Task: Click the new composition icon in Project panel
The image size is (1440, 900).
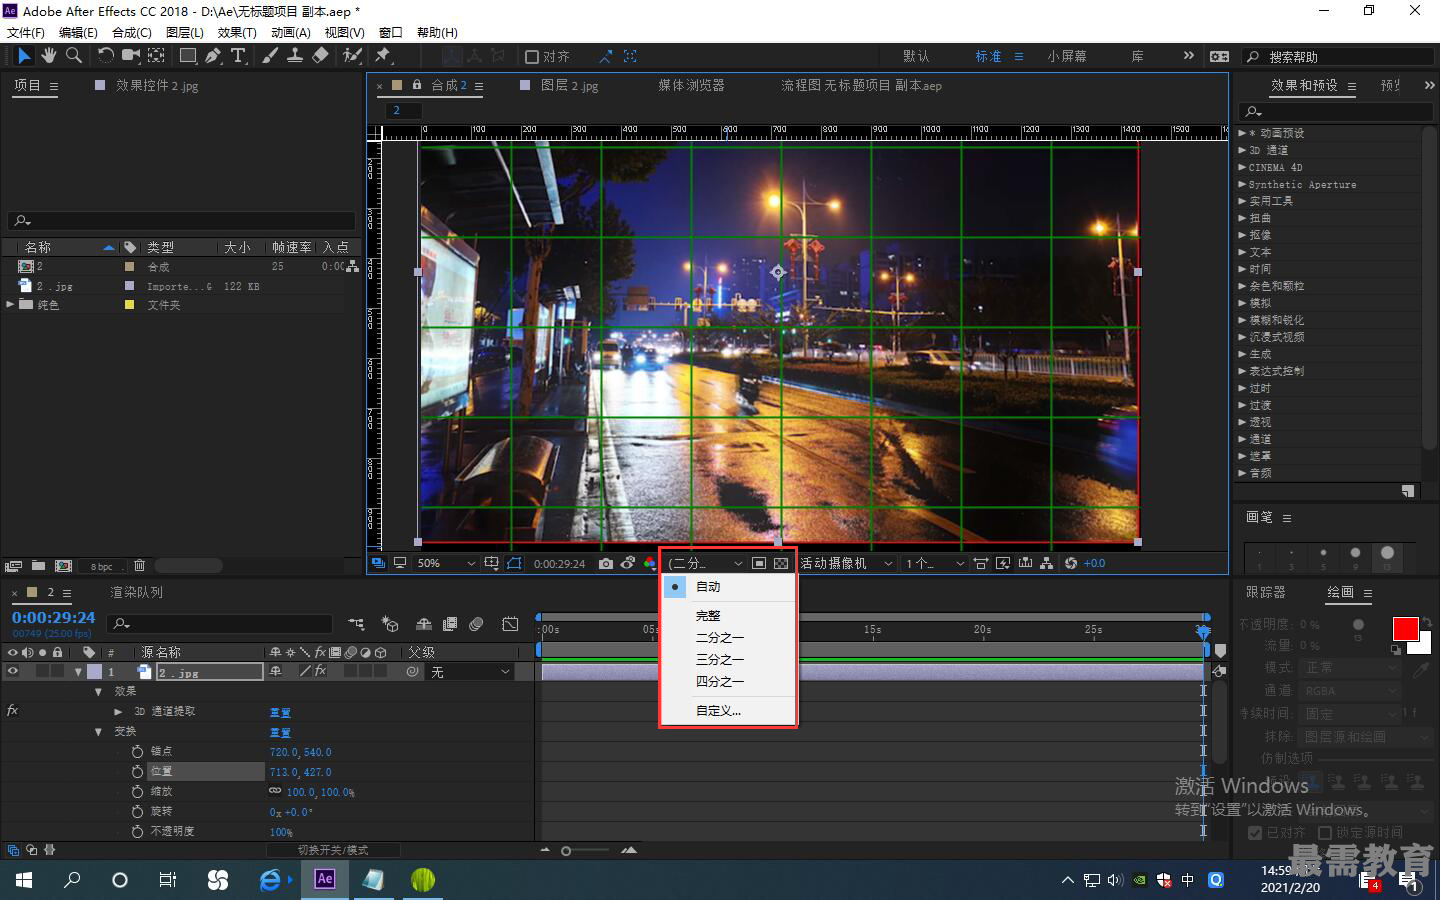Action: point(63,566)
